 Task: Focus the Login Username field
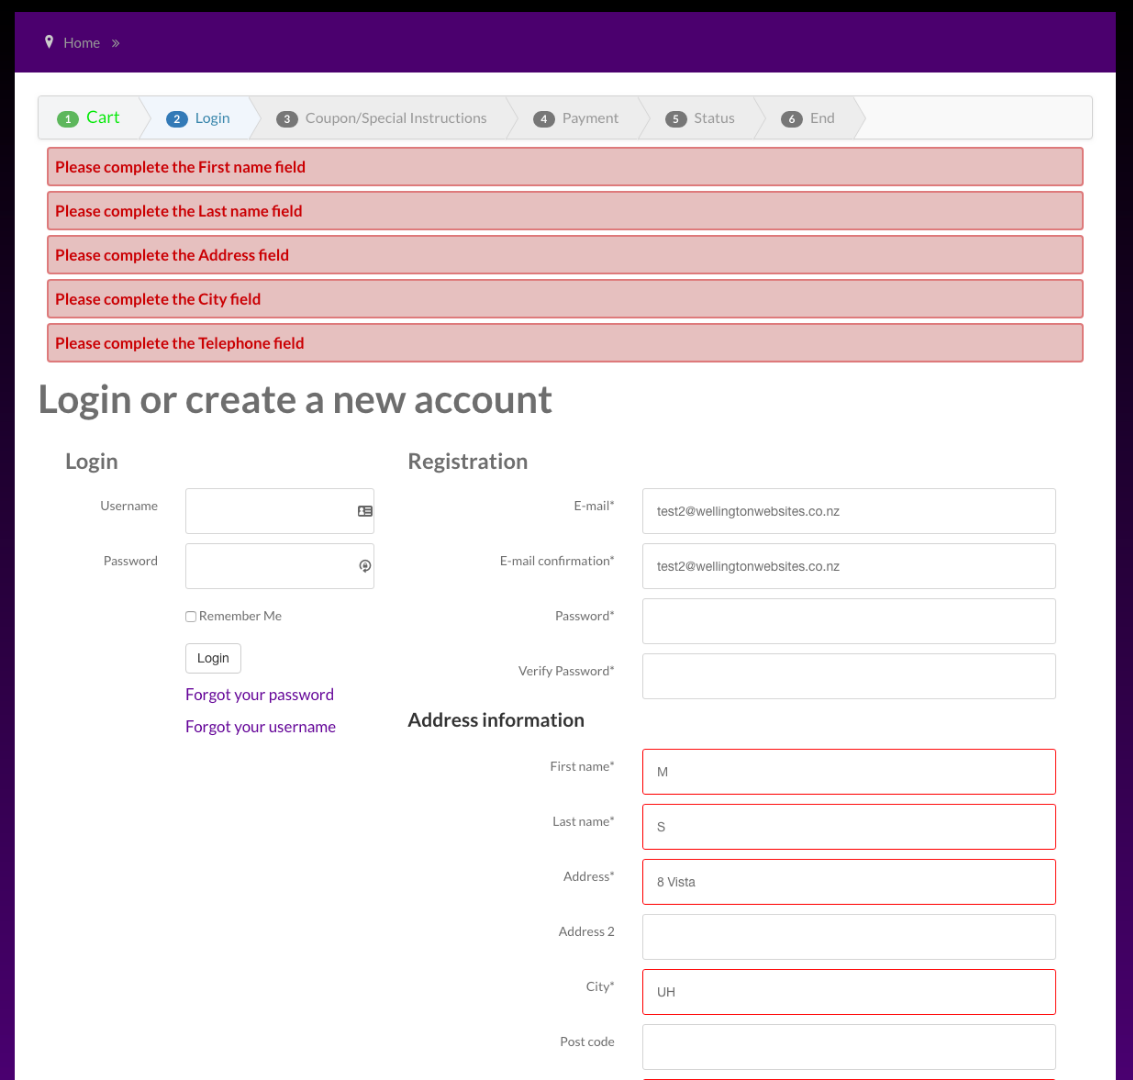click(x=280, y=511)
